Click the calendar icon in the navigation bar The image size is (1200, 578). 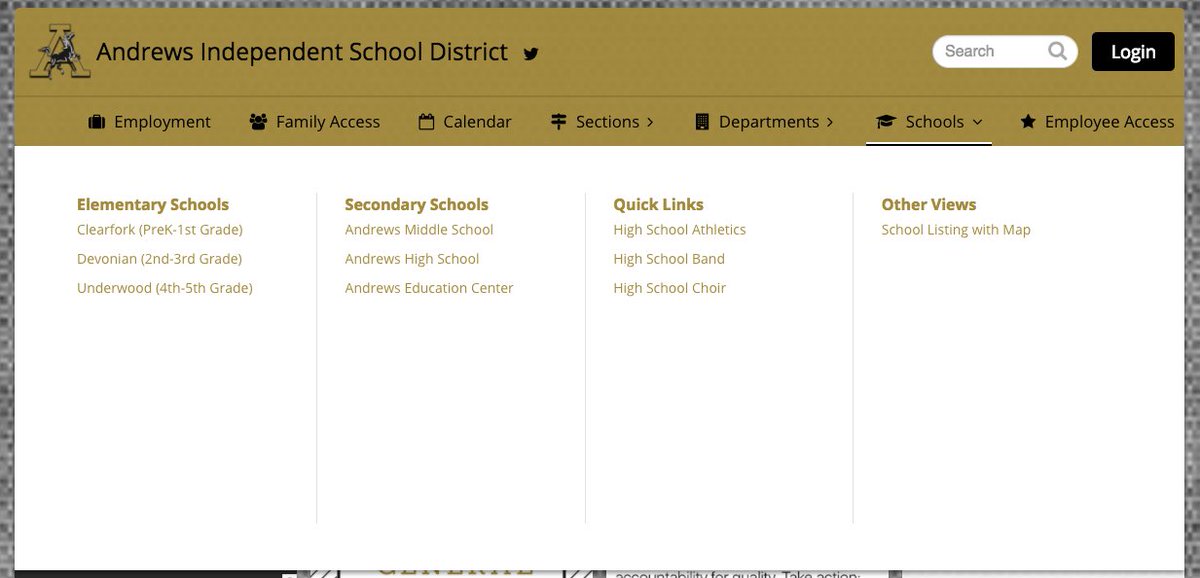(425, 121)
